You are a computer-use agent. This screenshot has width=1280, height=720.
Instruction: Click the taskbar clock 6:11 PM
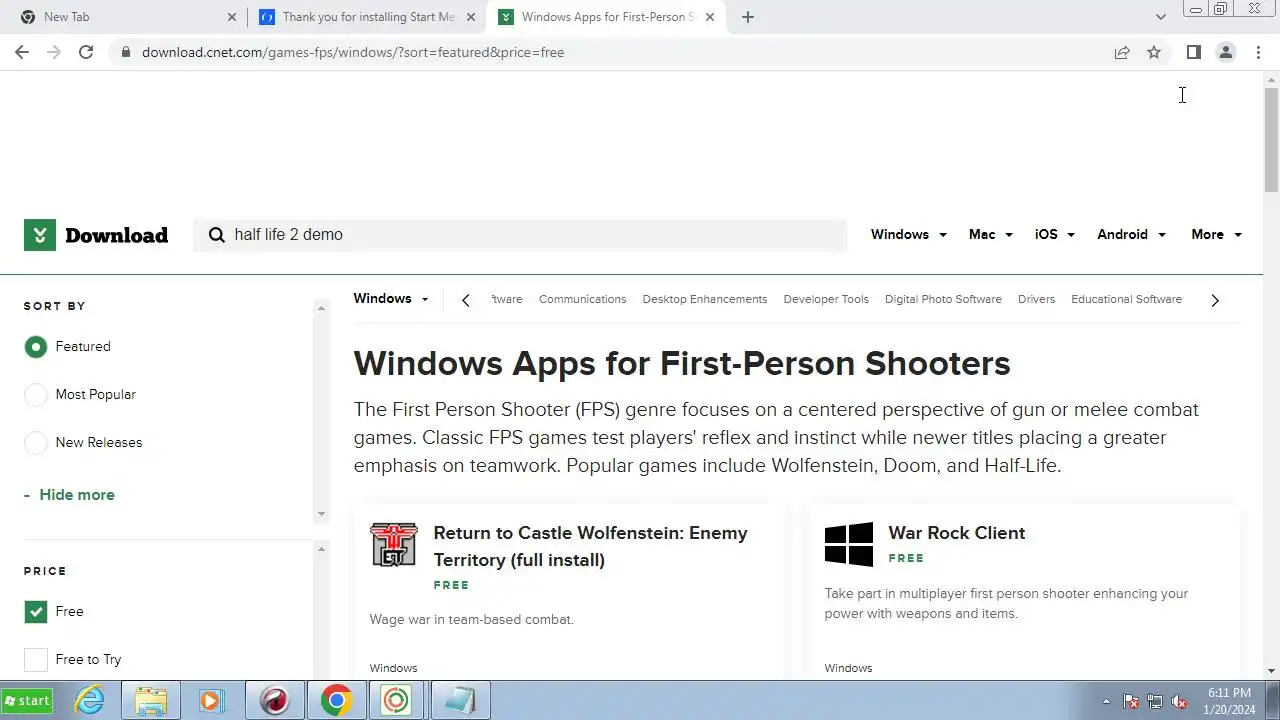1229,701
